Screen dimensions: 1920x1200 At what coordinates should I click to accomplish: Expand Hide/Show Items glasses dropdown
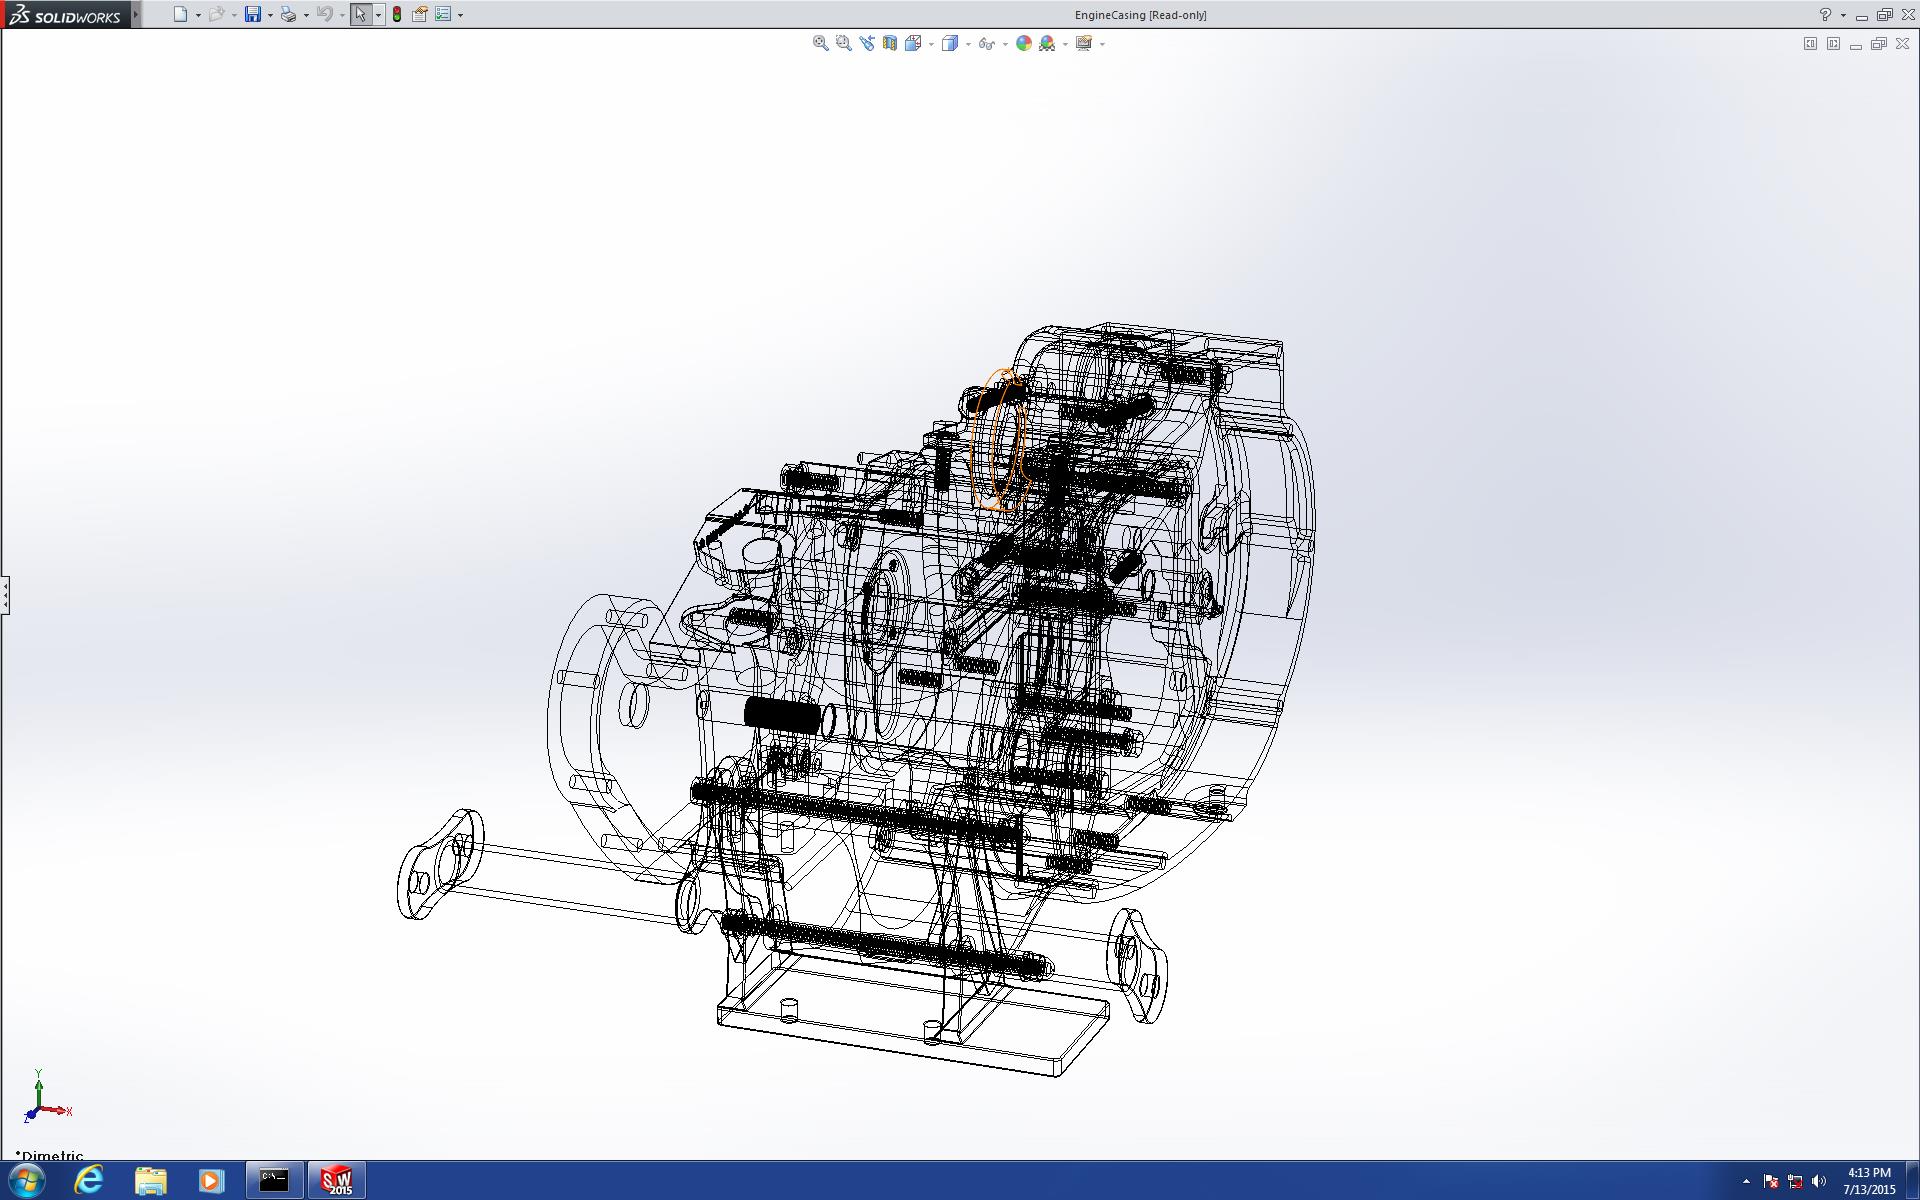[x=1005, y=44]
